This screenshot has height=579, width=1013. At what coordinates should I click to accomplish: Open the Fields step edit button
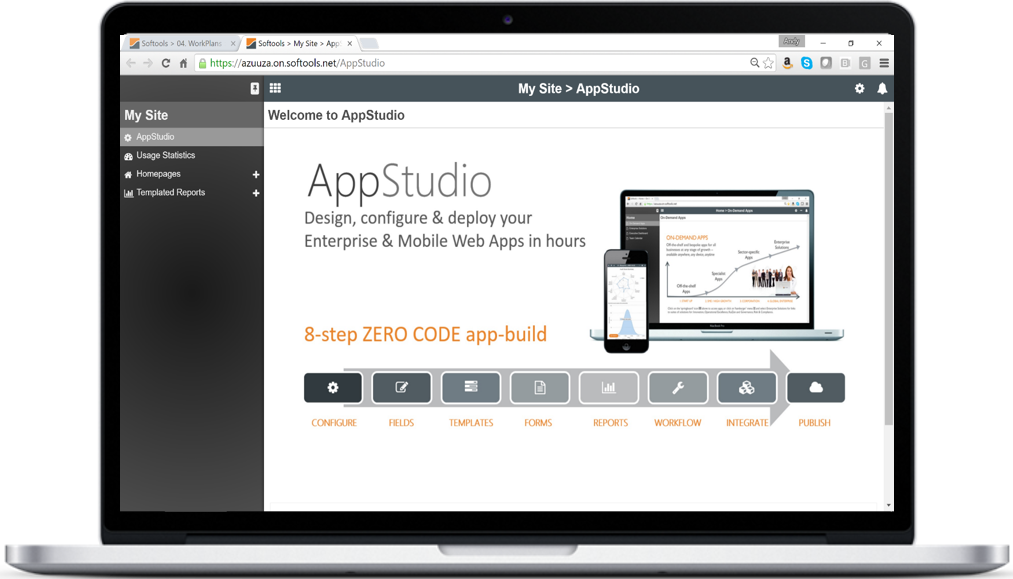click(x=402, y=388)
